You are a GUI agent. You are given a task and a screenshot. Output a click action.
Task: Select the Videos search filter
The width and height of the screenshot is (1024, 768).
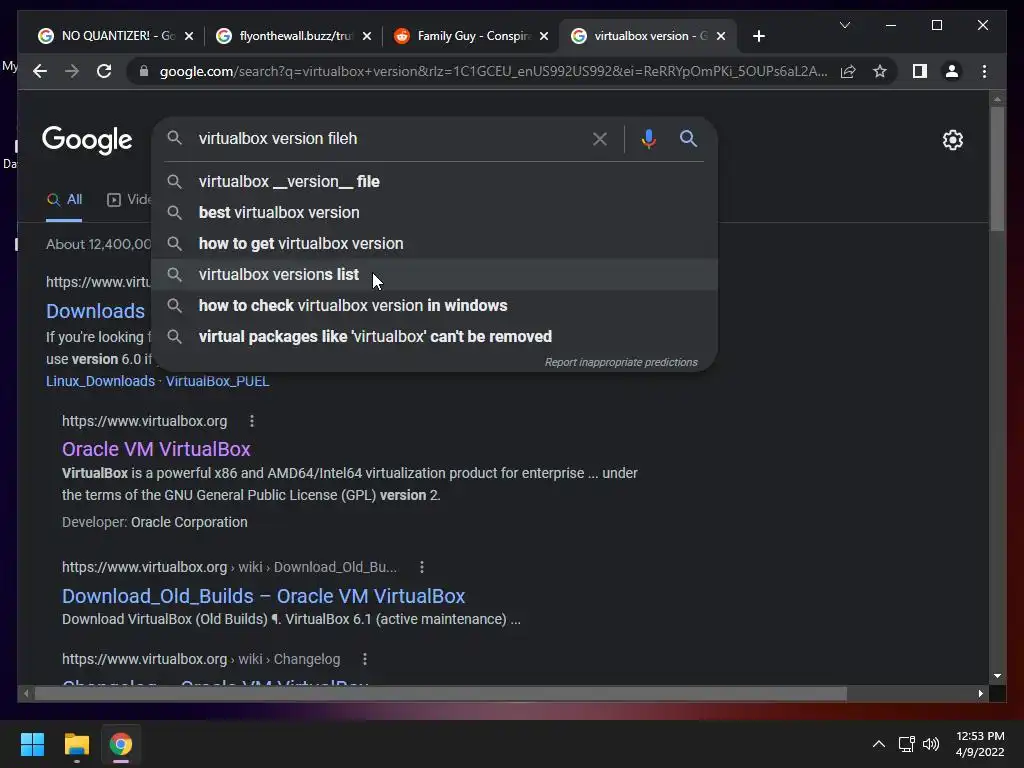coord(129,200)
